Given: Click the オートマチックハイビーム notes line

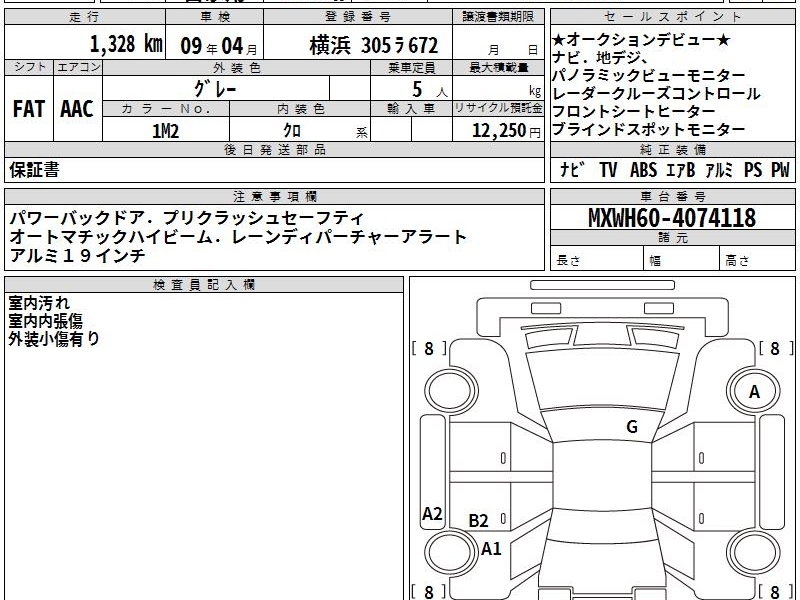Looking at the screenshot, I should 238,237.
